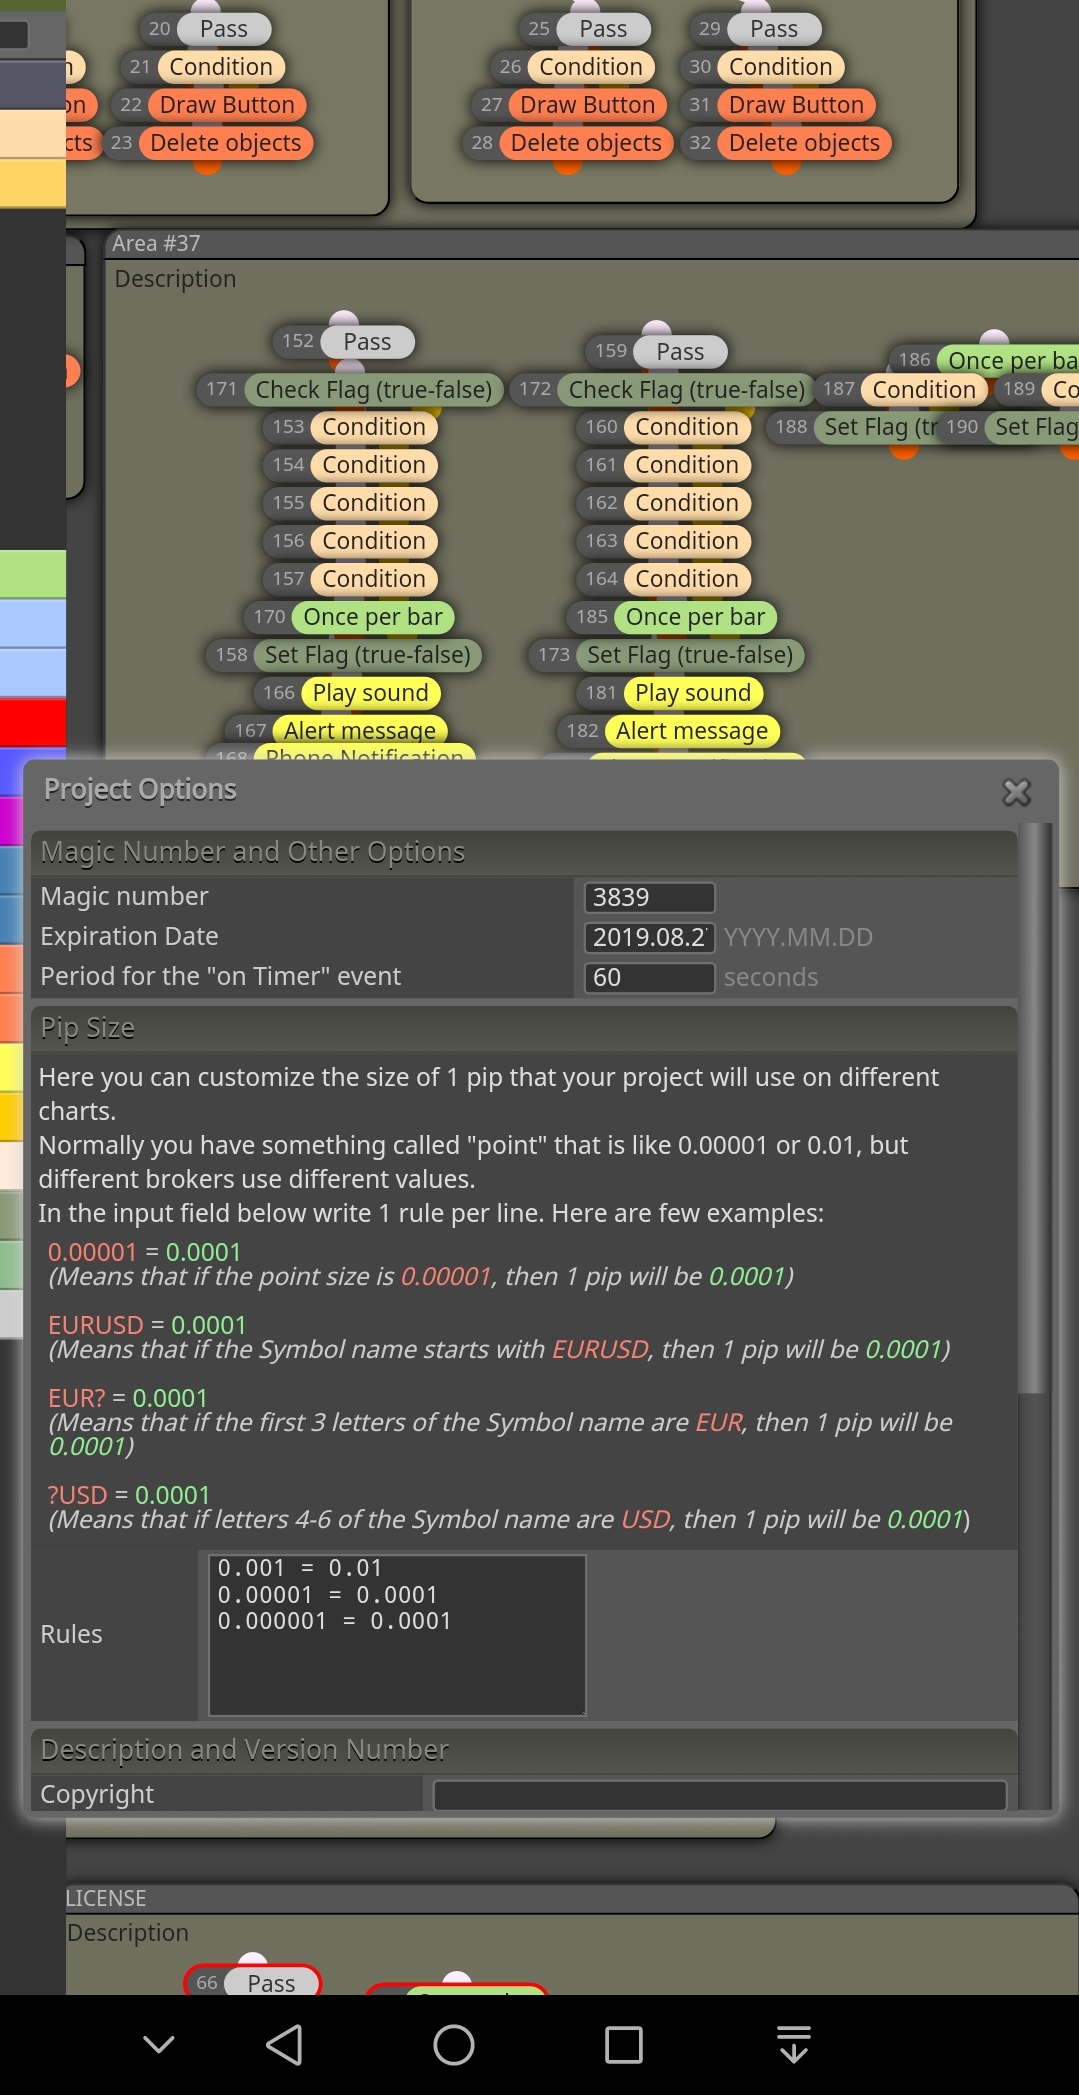Collapse the Description and Version Number section
The width and height of the screenshot is (1079, 2095).
524,1749
